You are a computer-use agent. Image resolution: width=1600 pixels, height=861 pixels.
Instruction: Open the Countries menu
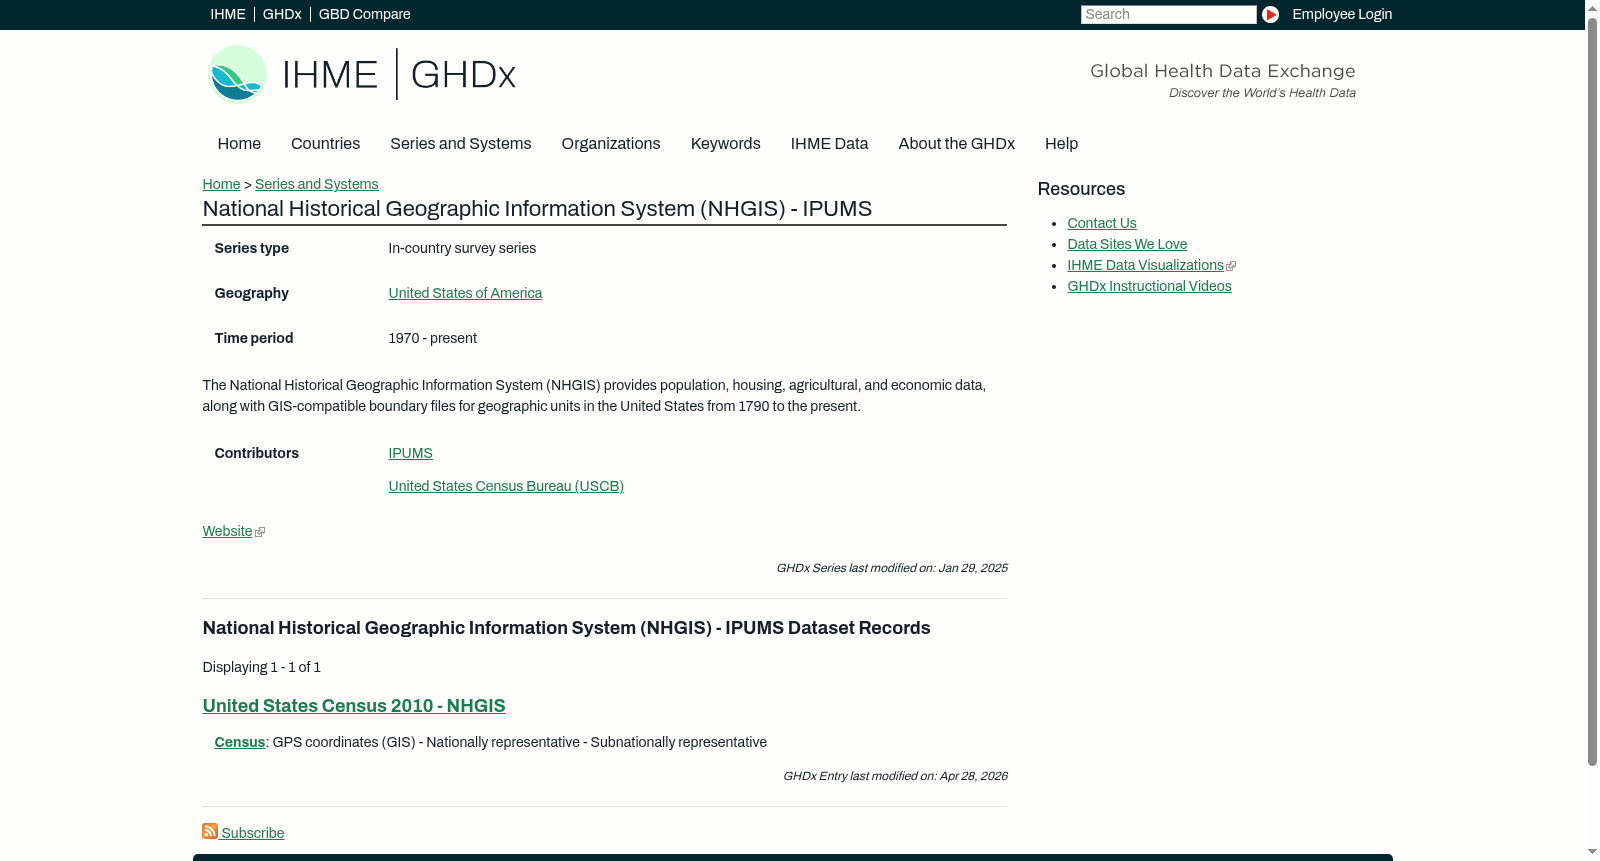[x=325, y=144]
